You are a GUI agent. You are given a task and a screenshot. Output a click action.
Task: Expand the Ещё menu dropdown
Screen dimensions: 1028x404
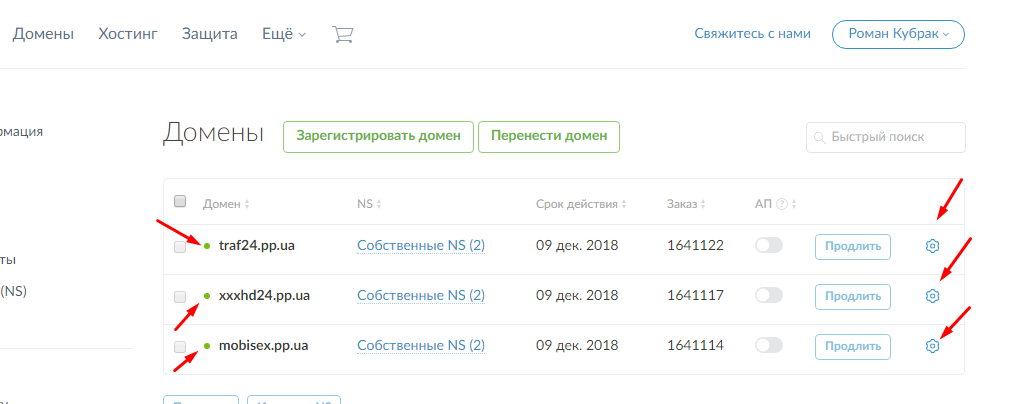(284, 34)
